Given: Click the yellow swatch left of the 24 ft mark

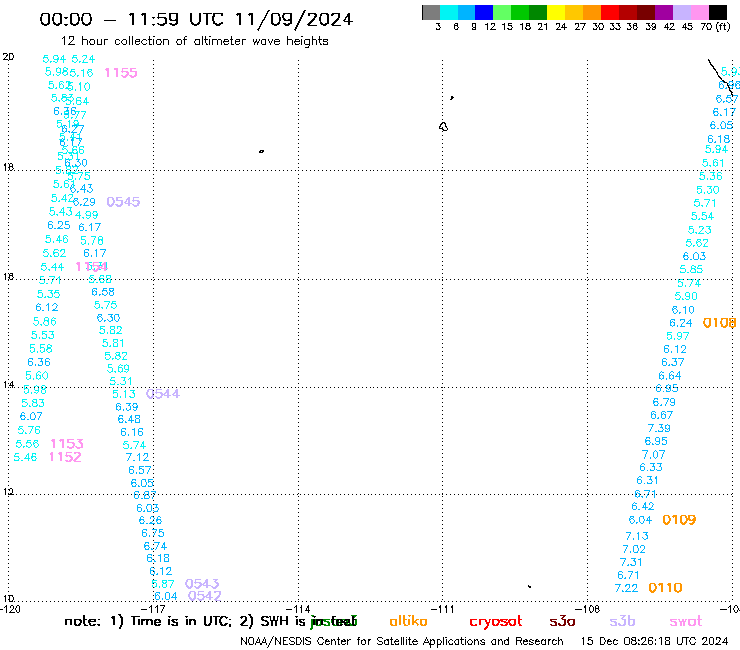Looking at the screenshot, I should tap(555, 12).
